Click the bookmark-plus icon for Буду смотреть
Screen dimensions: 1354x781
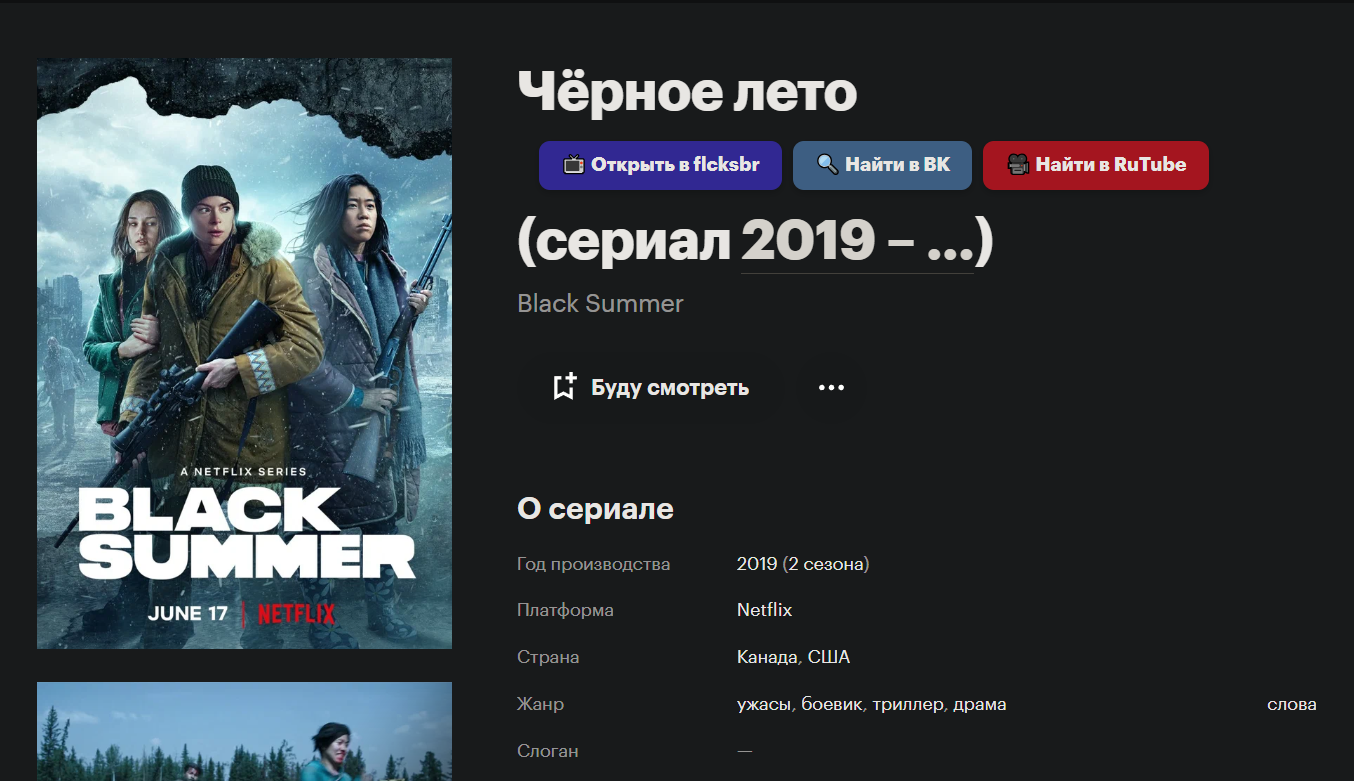coord(565,387)
